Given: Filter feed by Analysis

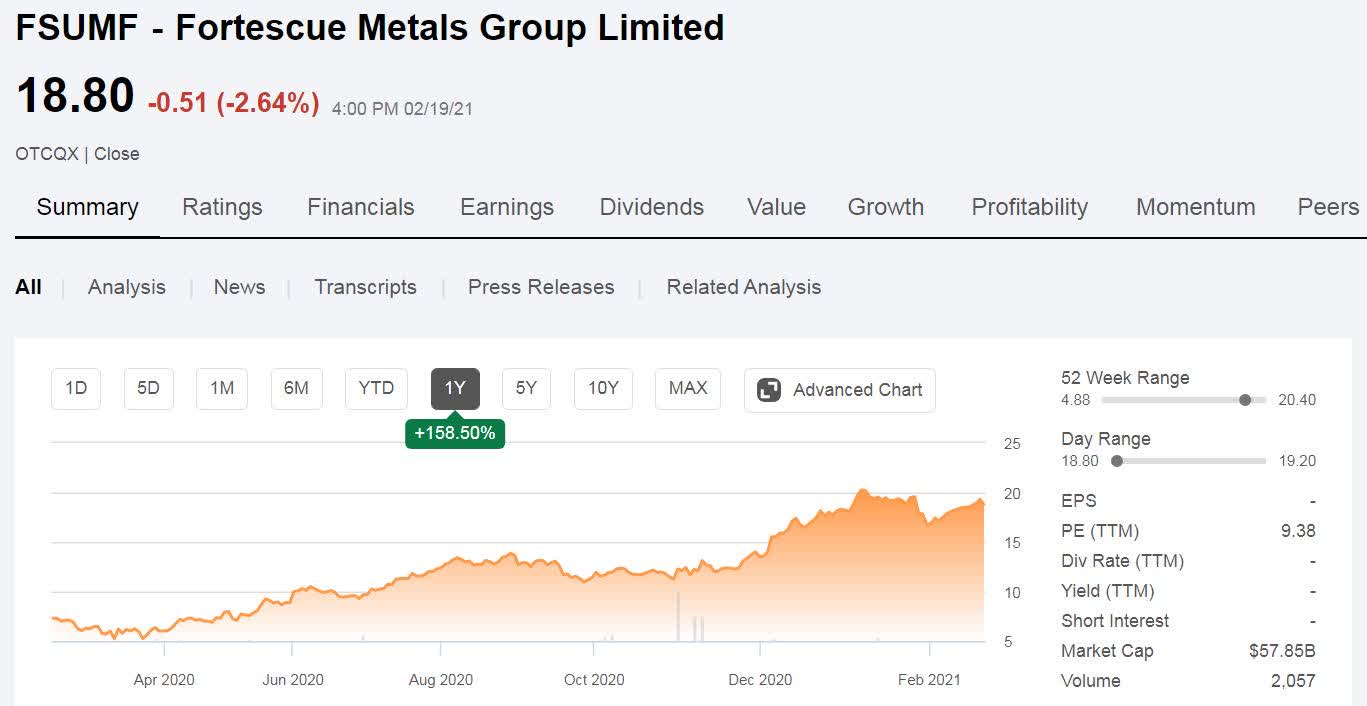Looking at the screenshot, I should click(127, 287).
